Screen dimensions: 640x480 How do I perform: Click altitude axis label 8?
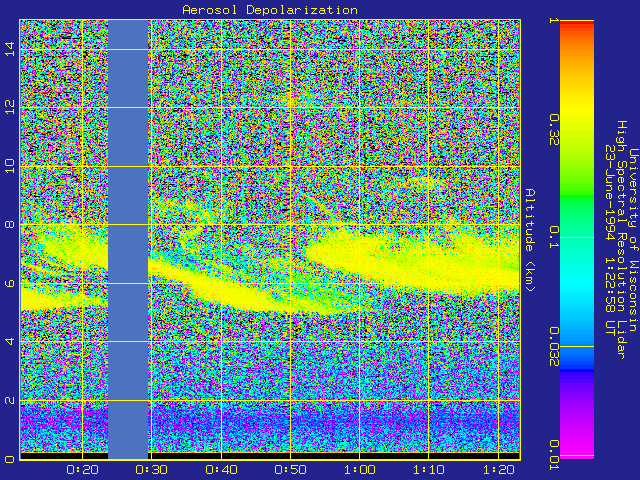[x=10, y=224]
